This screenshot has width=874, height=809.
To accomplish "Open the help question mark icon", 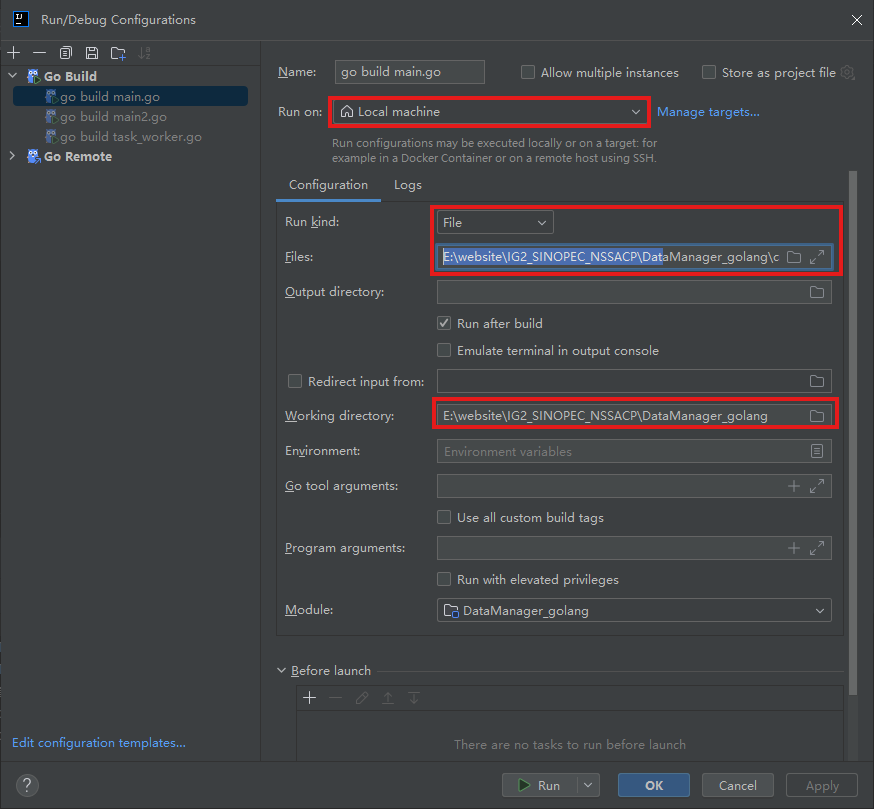I will point(26,785).
